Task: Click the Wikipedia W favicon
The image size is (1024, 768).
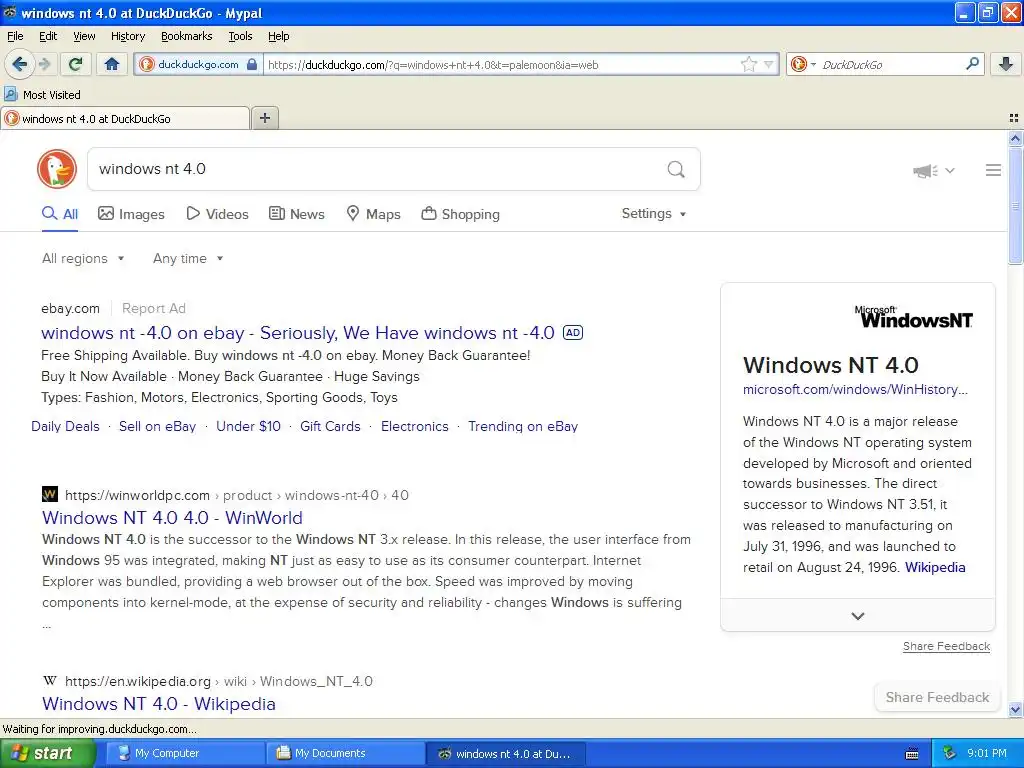Action: (x=50, y=680)
